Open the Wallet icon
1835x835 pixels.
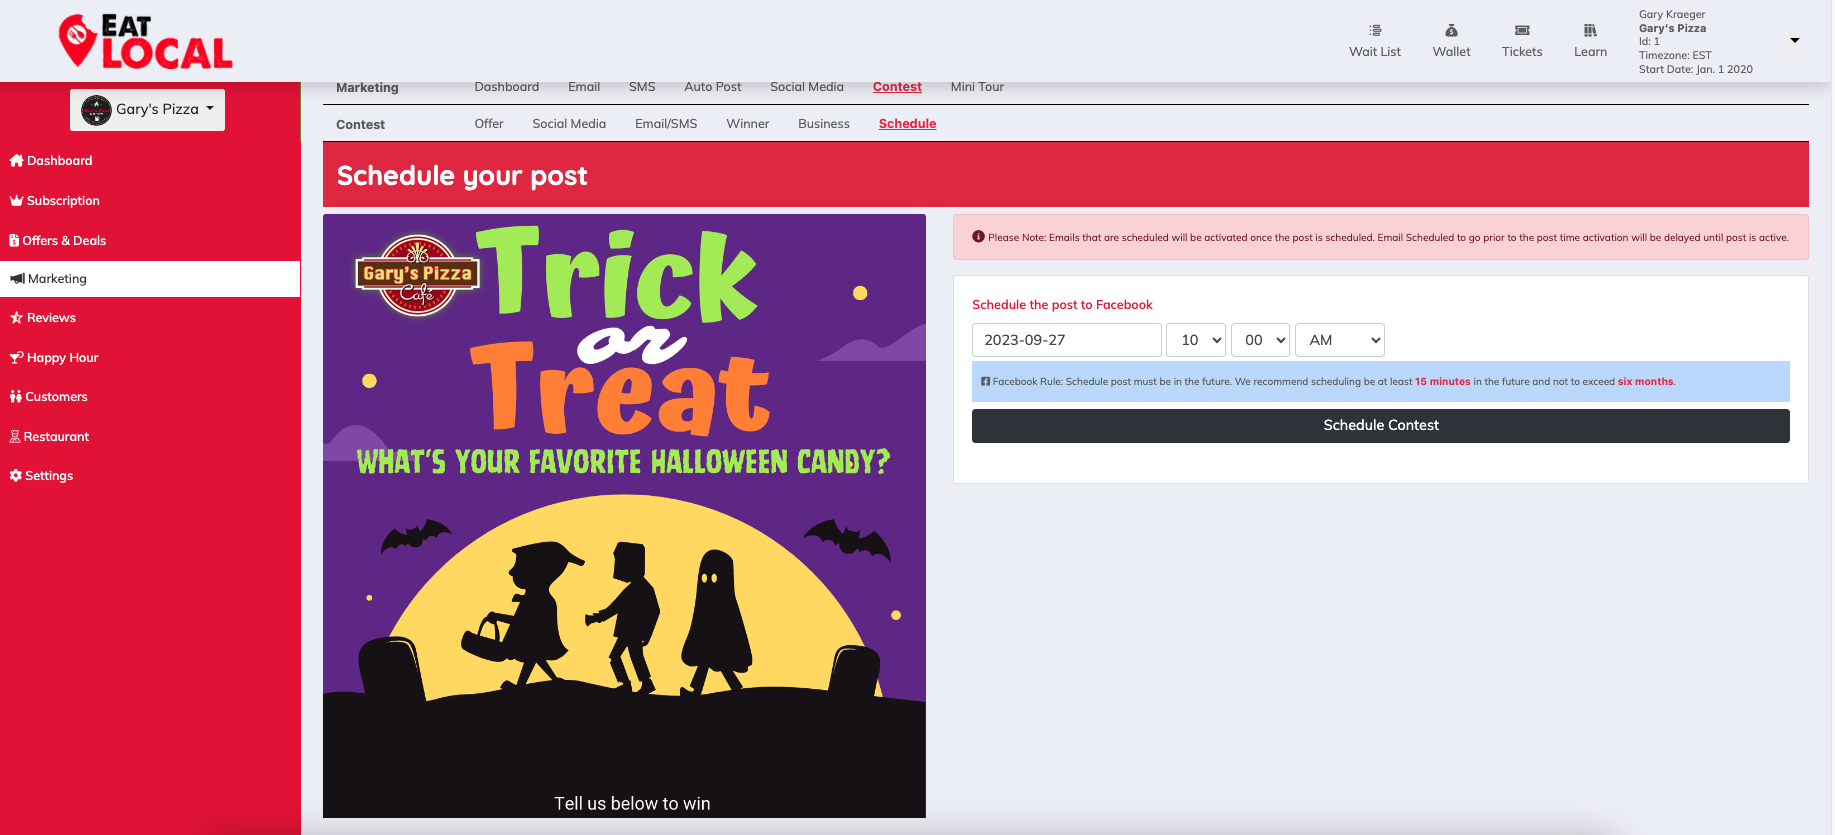[1451, 31]
